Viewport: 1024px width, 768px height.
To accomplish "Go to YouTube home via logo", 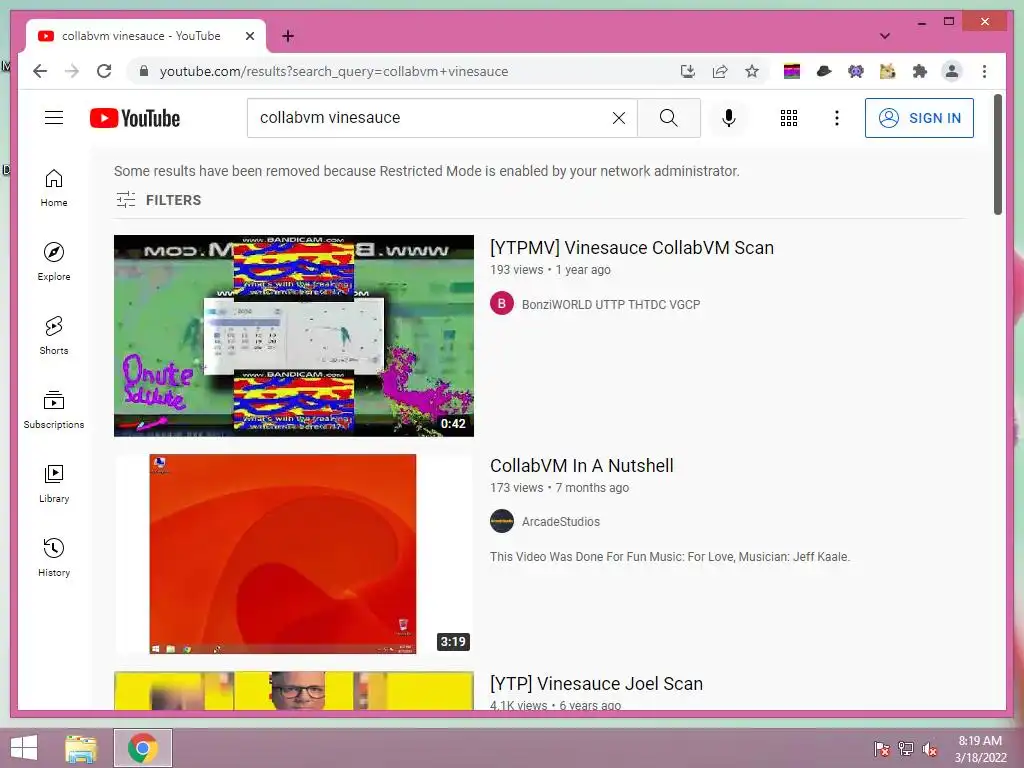I will point(135,118).
